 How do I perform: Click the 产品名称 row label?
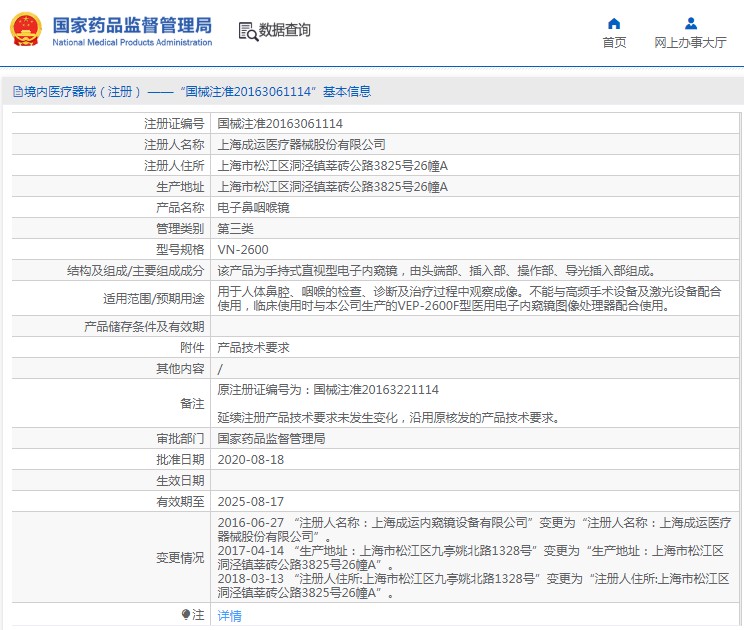[x=180, y=208]
